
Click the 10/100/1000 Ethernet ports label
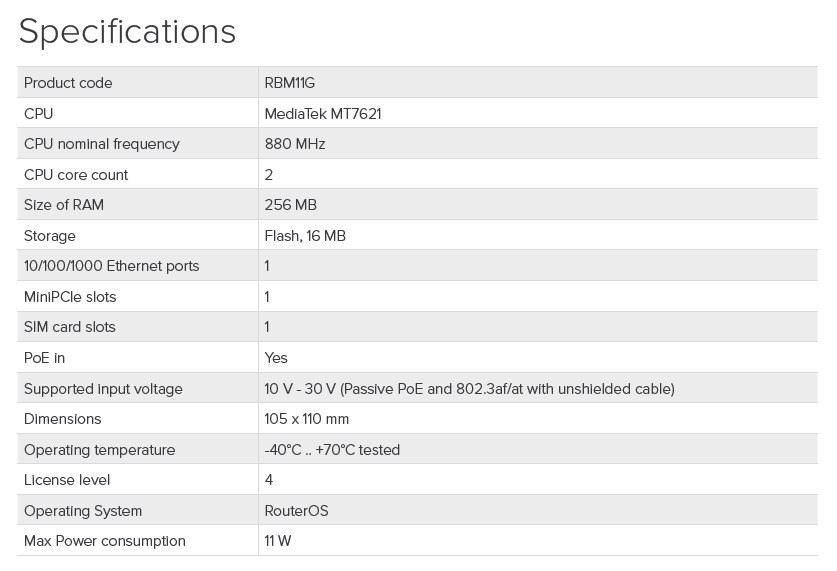click(x=112, y=266)
